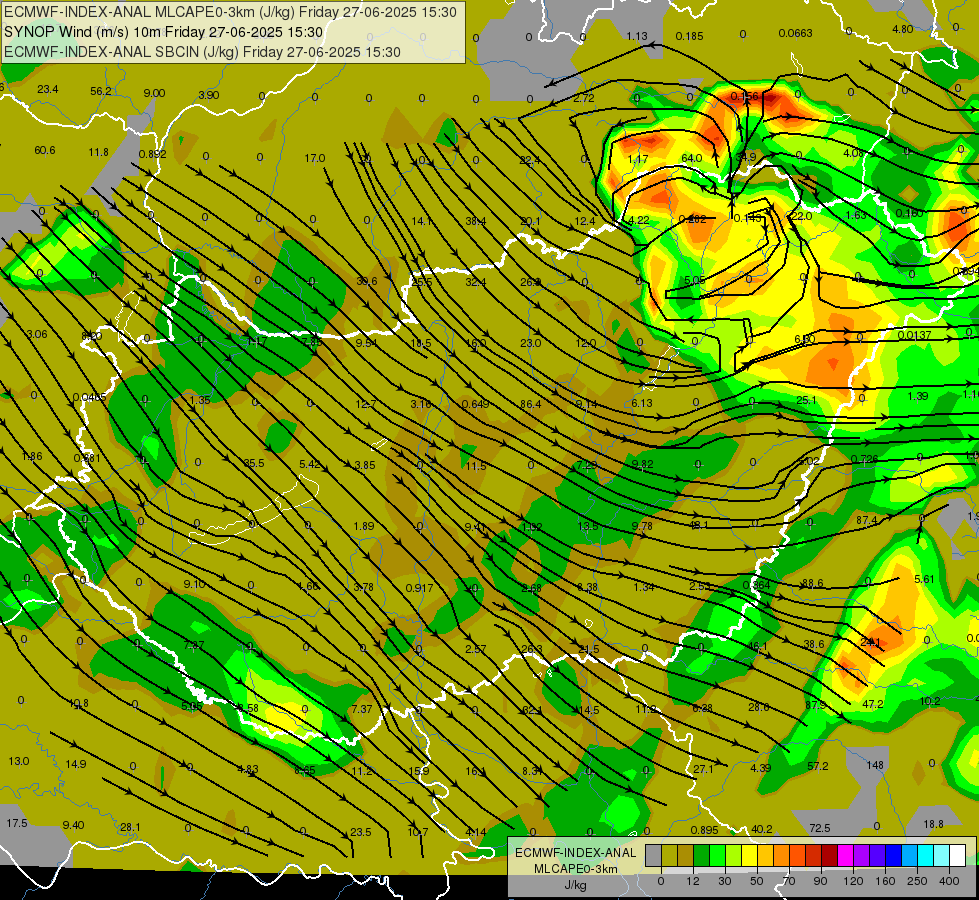
Task: Click the legend scale value '400'
Action: [949, 881]
